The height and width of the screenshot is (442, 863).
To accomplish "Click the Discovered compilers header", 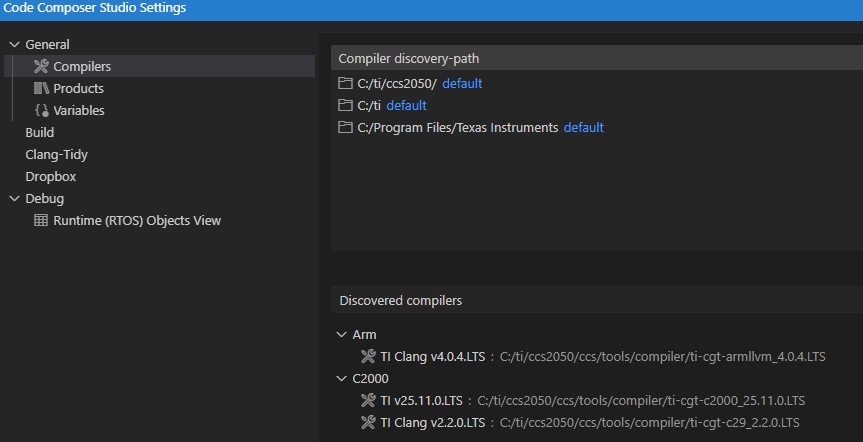I will (401, 301).
